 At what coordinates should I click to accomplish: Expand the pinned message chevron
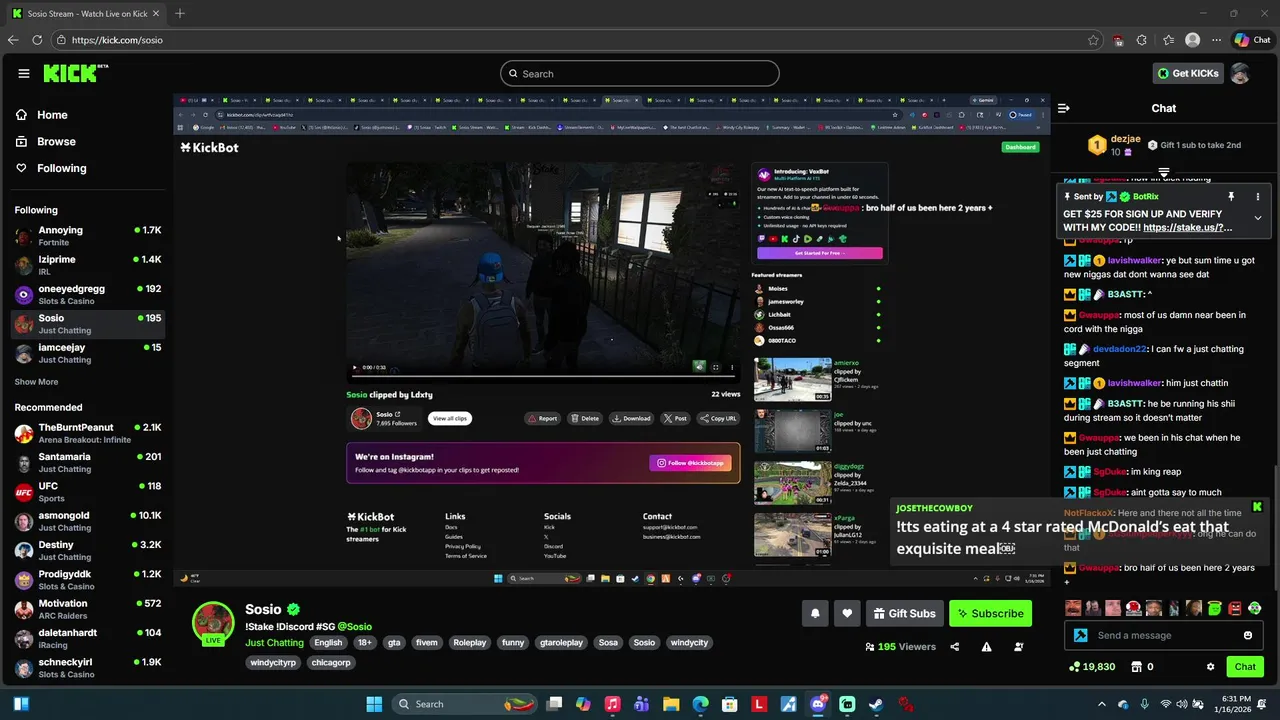click(1258, 218)
